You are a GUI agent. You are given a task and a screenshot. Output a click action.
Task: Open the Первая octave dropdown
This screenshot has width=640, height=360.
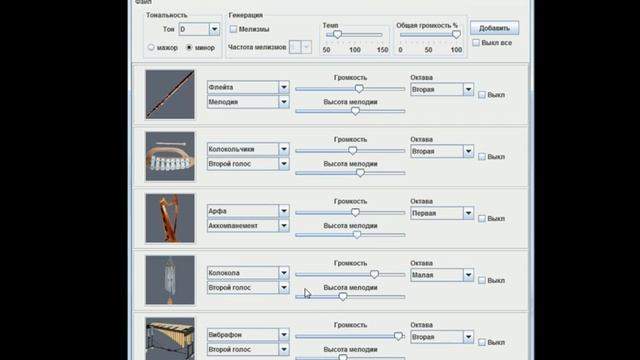pyautogui.click(x=442, y=213)
